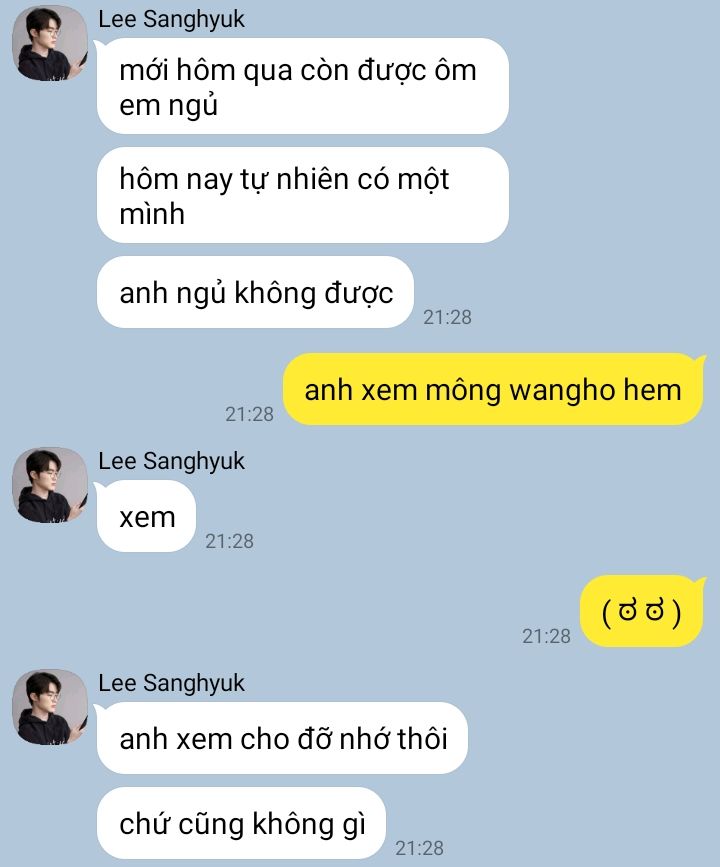Tap the 21:28 timestamp beside 'anh ngủ không được'
Viewport: 720px width, 867px height.
point(447,317)
